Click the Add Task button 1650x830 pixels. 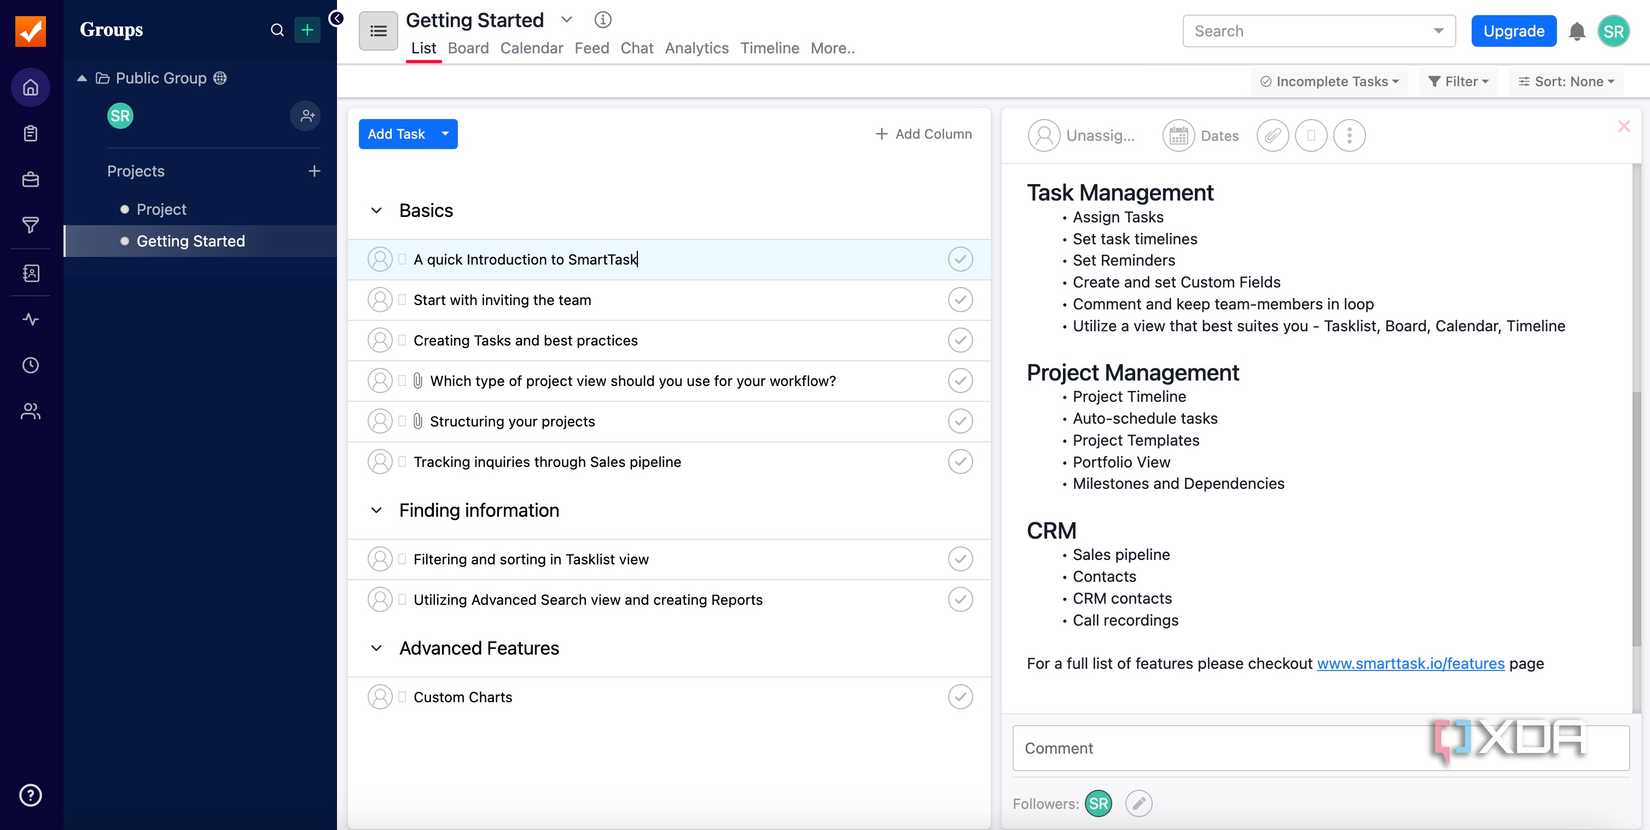(x=396, y=134)
